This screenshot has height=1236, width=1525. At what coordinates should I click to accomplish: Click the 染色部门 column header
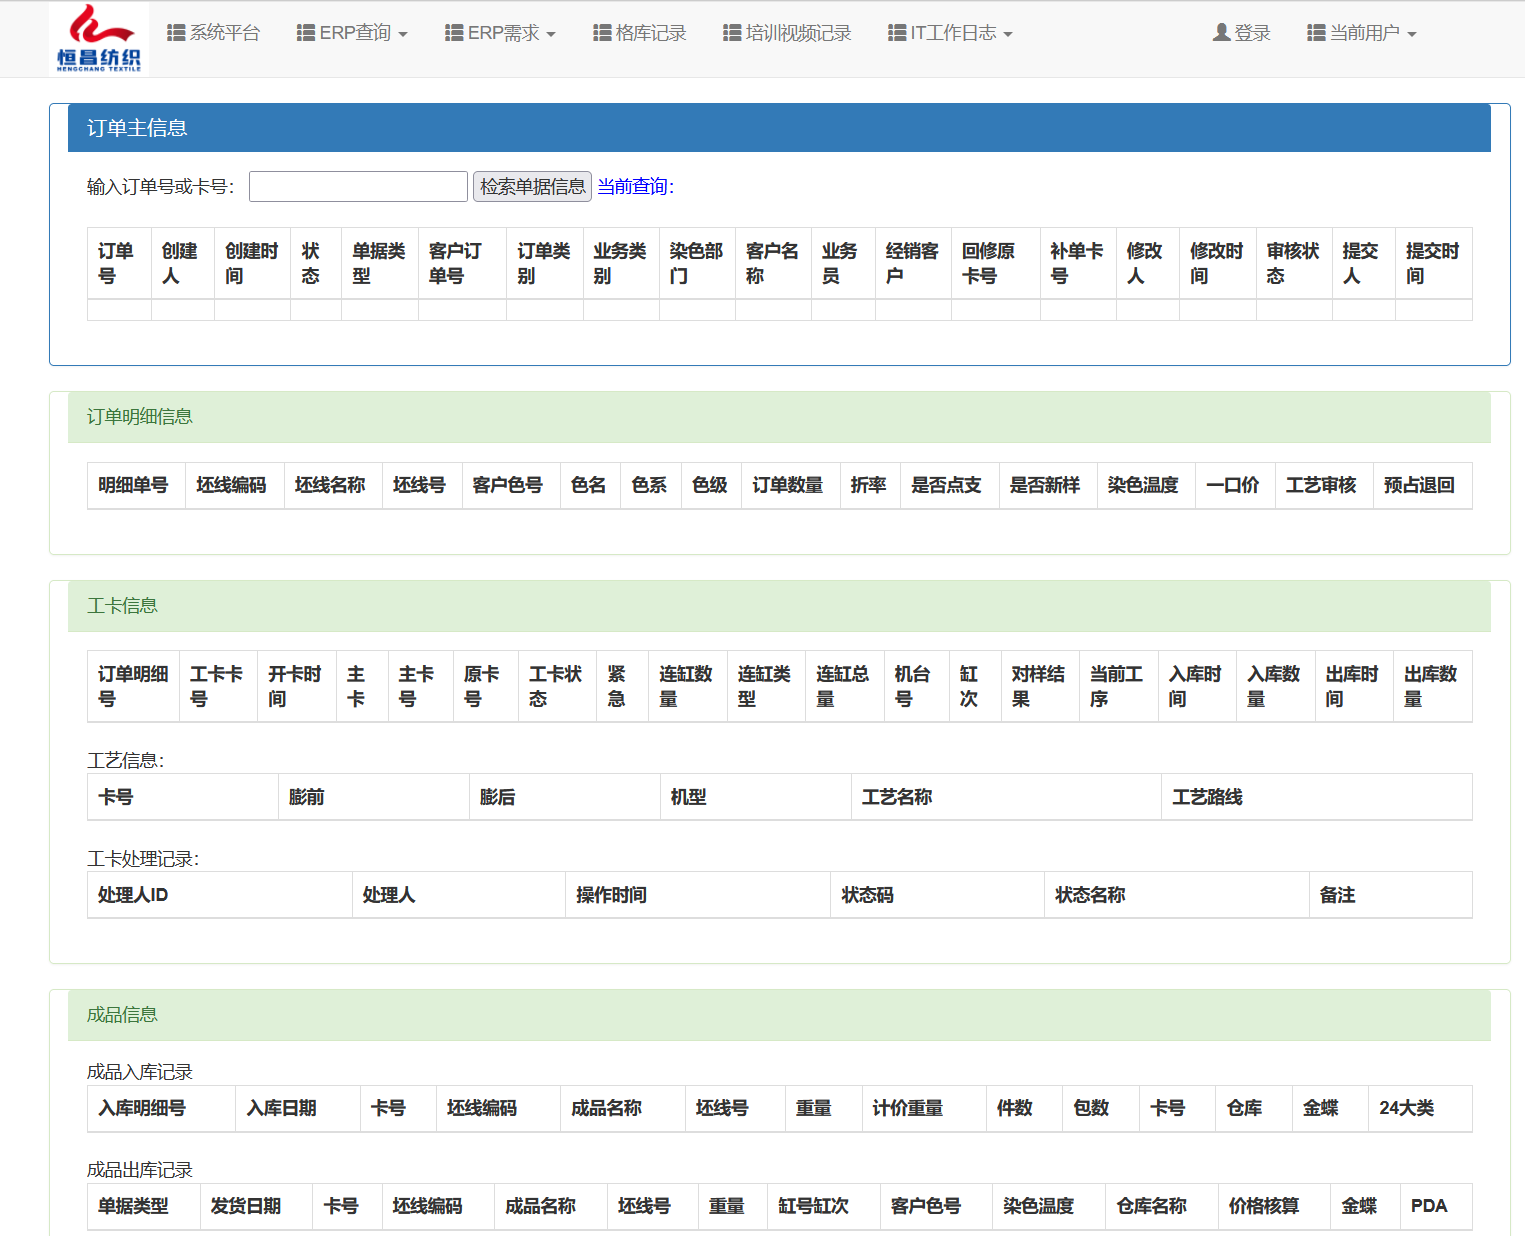697,264
